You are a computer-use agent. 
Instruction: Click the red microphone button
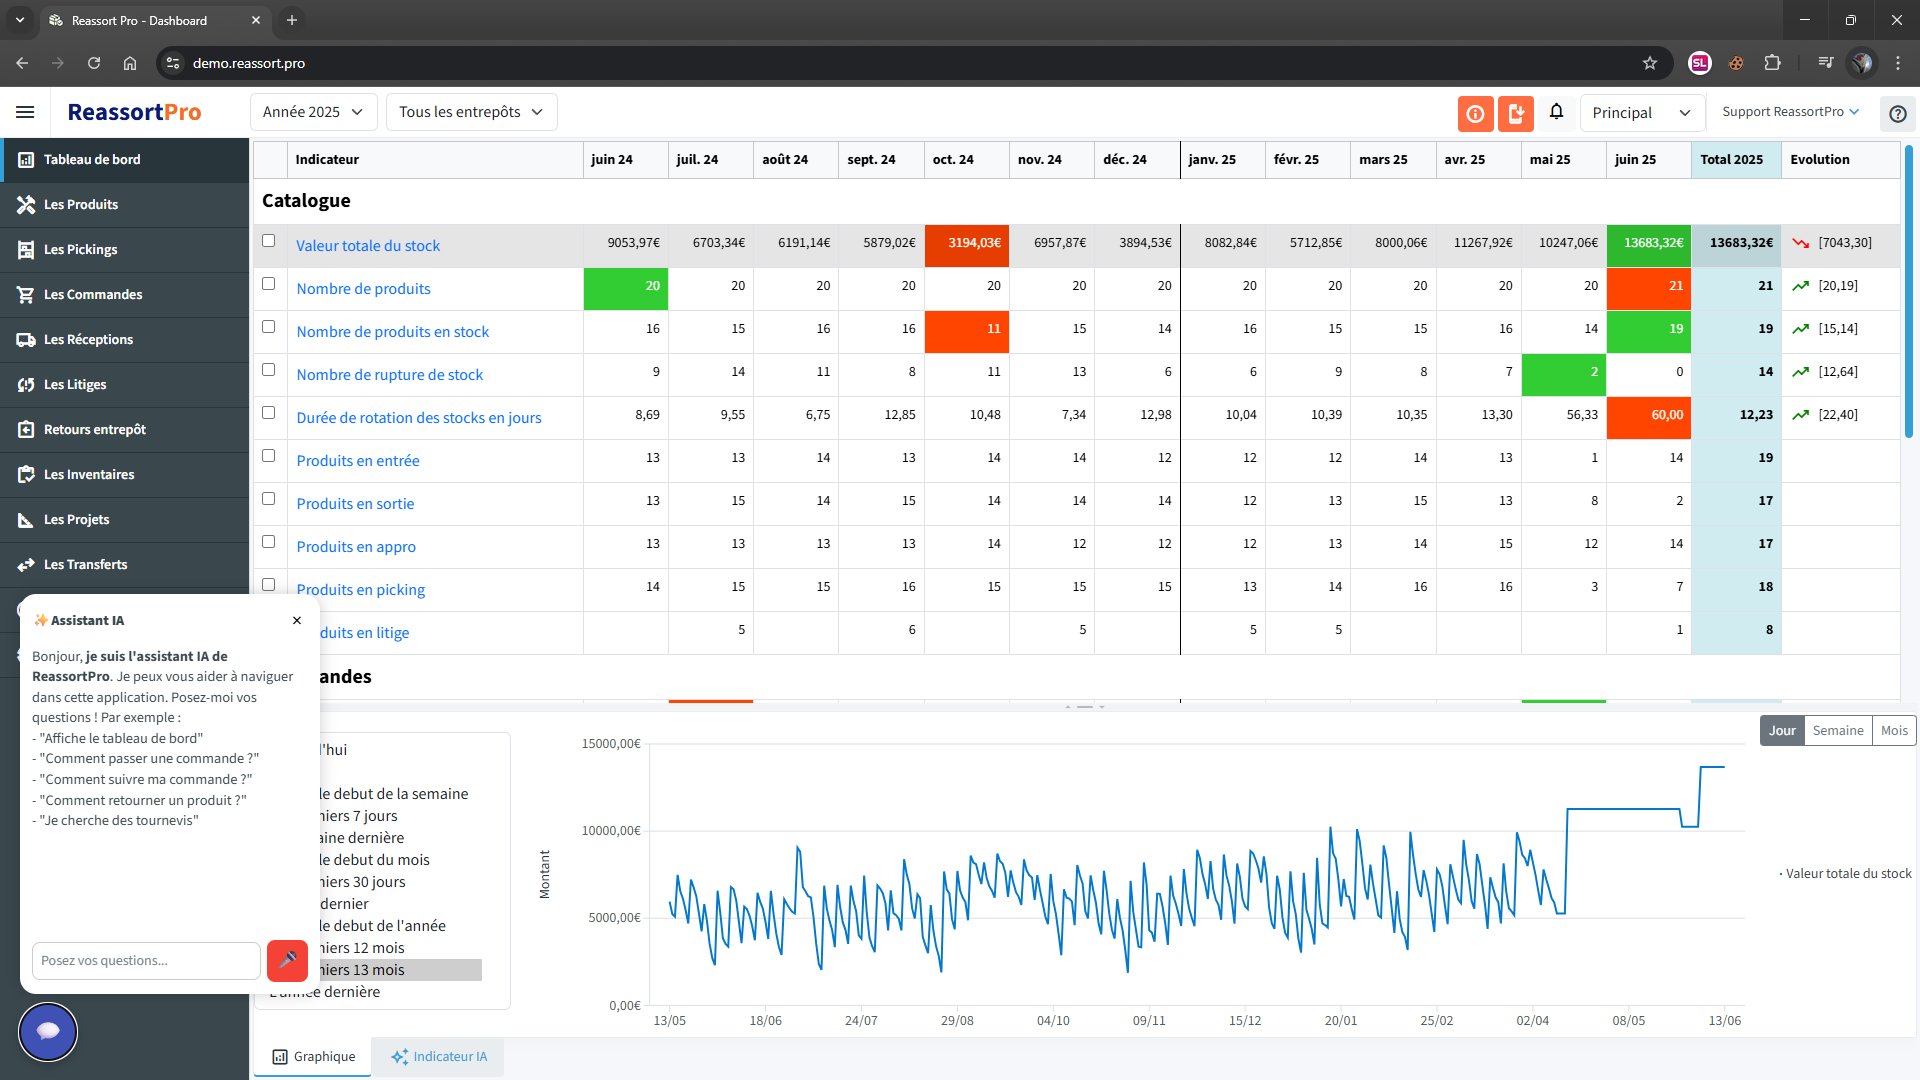point(287,960)
